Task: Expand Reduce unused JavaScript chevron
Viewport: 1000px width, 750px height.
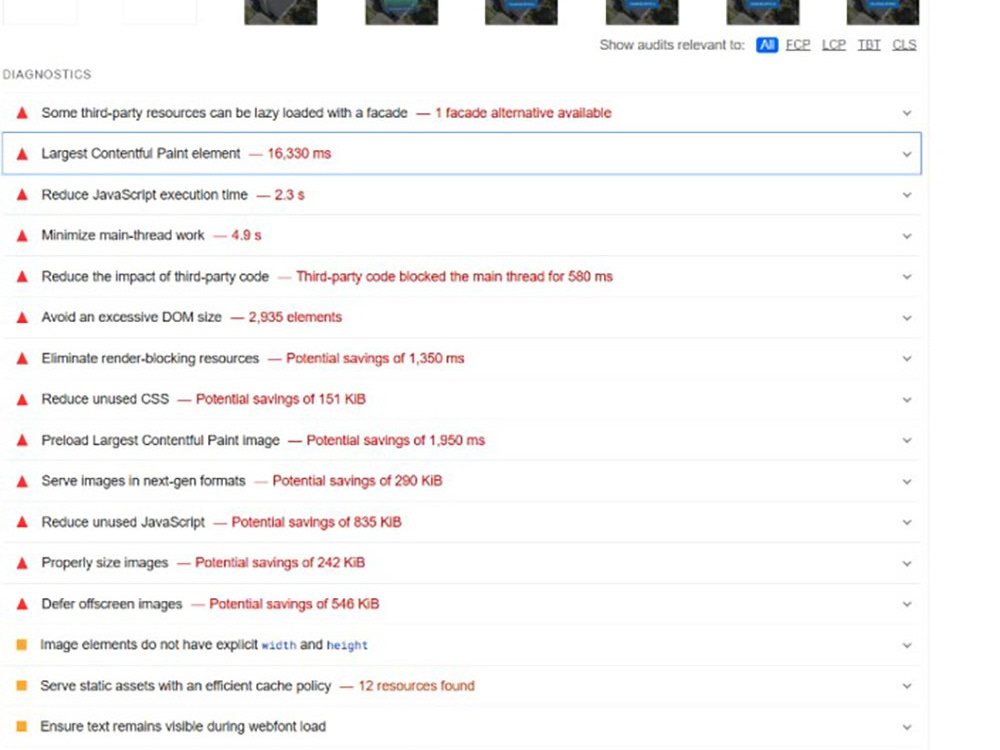Action: tap(906, 522)
